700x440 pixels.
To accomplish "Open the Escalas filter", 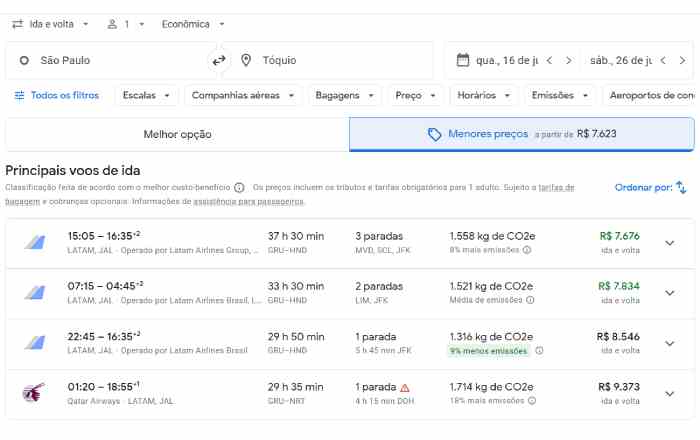I will pyautogui.click(x=145, y=96).
